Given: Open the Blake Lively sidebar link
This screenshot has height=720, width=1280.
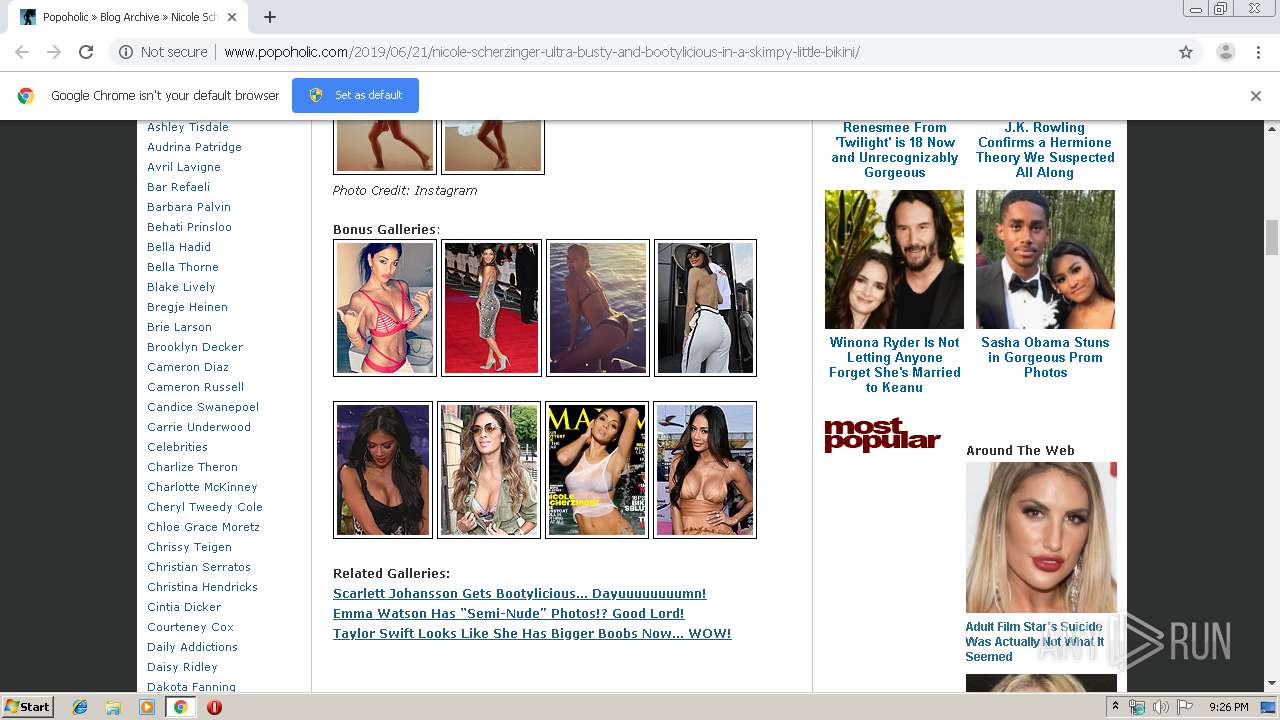Looking at the screenshot, I should point(181,287).
